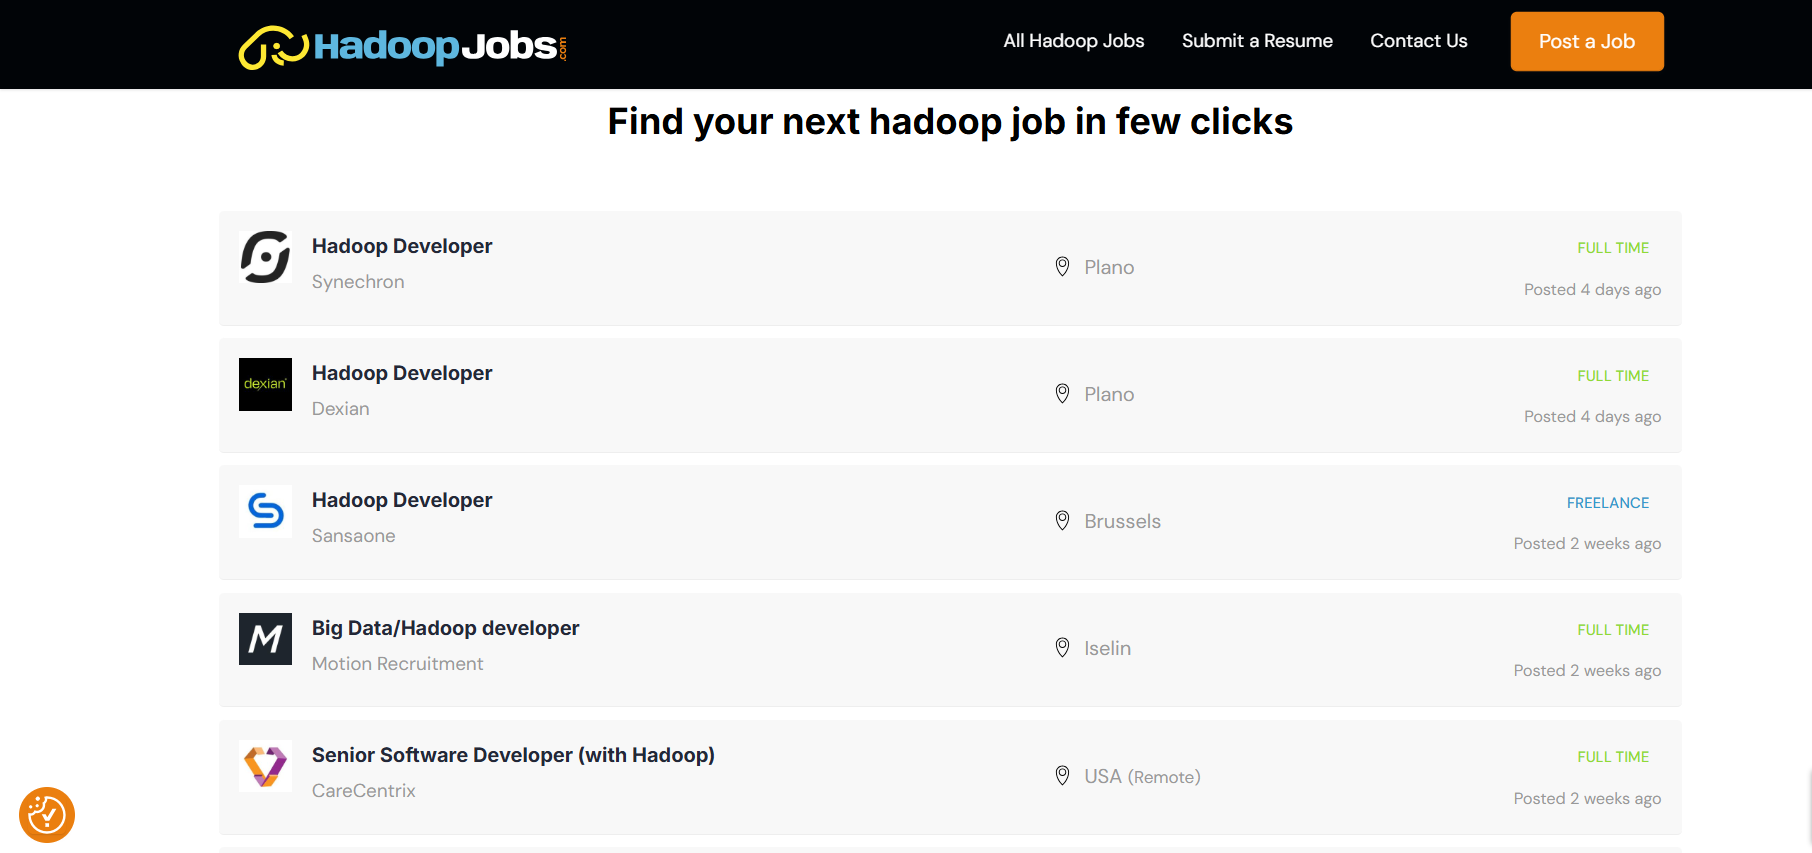Click the FREELANCE tag on Sansaone job
This screenshot has width=1812, height=853.
click(x=1607, y=503)
